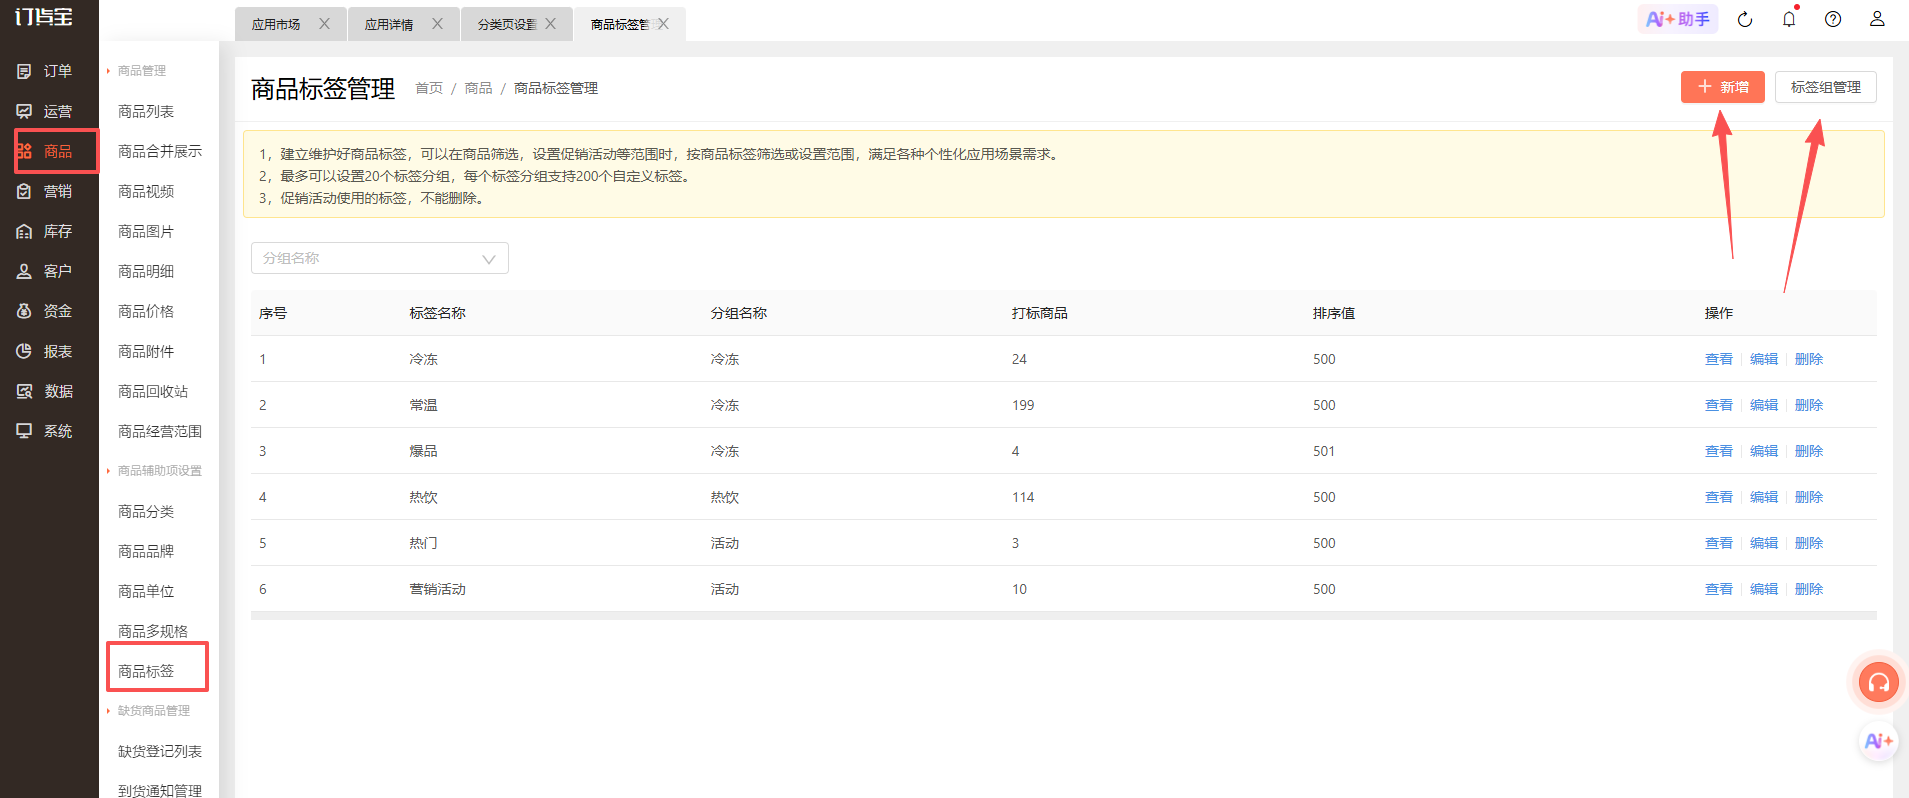Click the floating AI+ round icon
Viewport: 1909px width, 798px height.
click(x=1879, y=741)
